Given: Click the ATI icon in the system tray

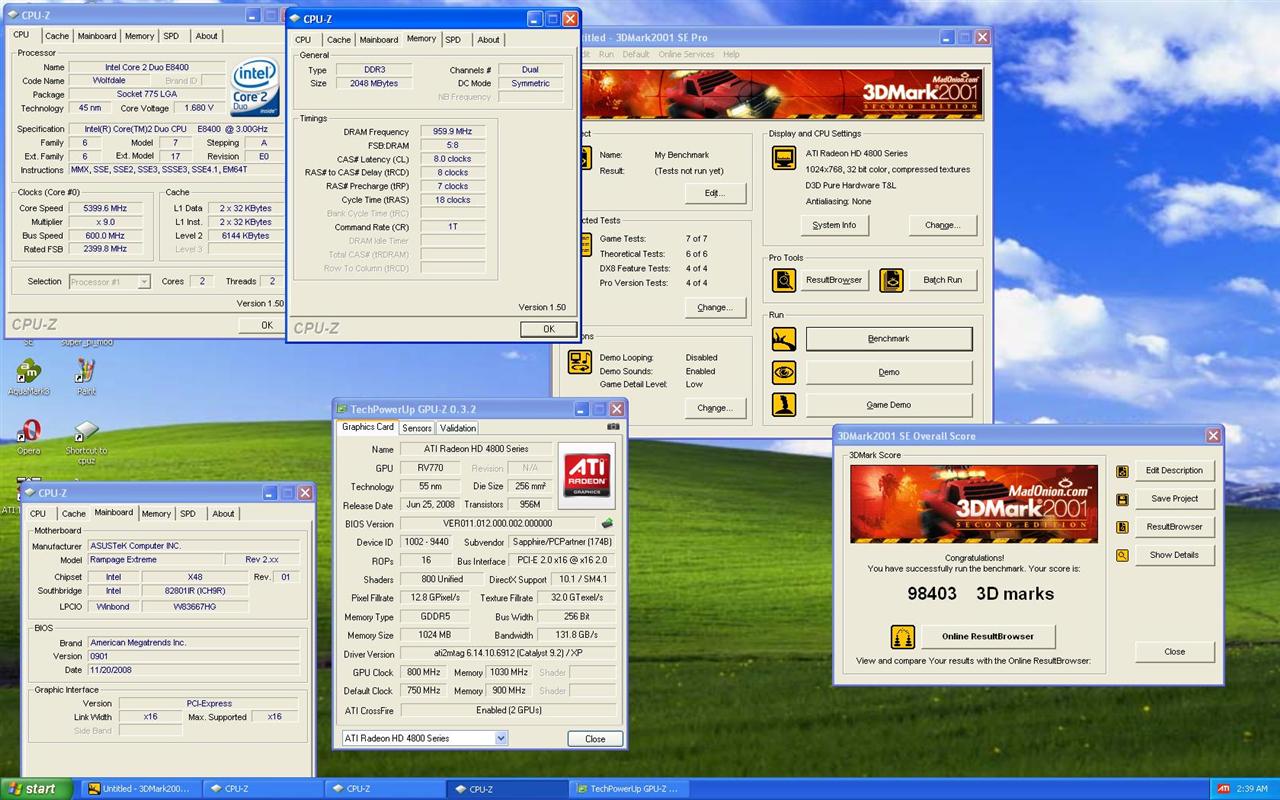Looking at the screenshot, I should coord(1223,789).
